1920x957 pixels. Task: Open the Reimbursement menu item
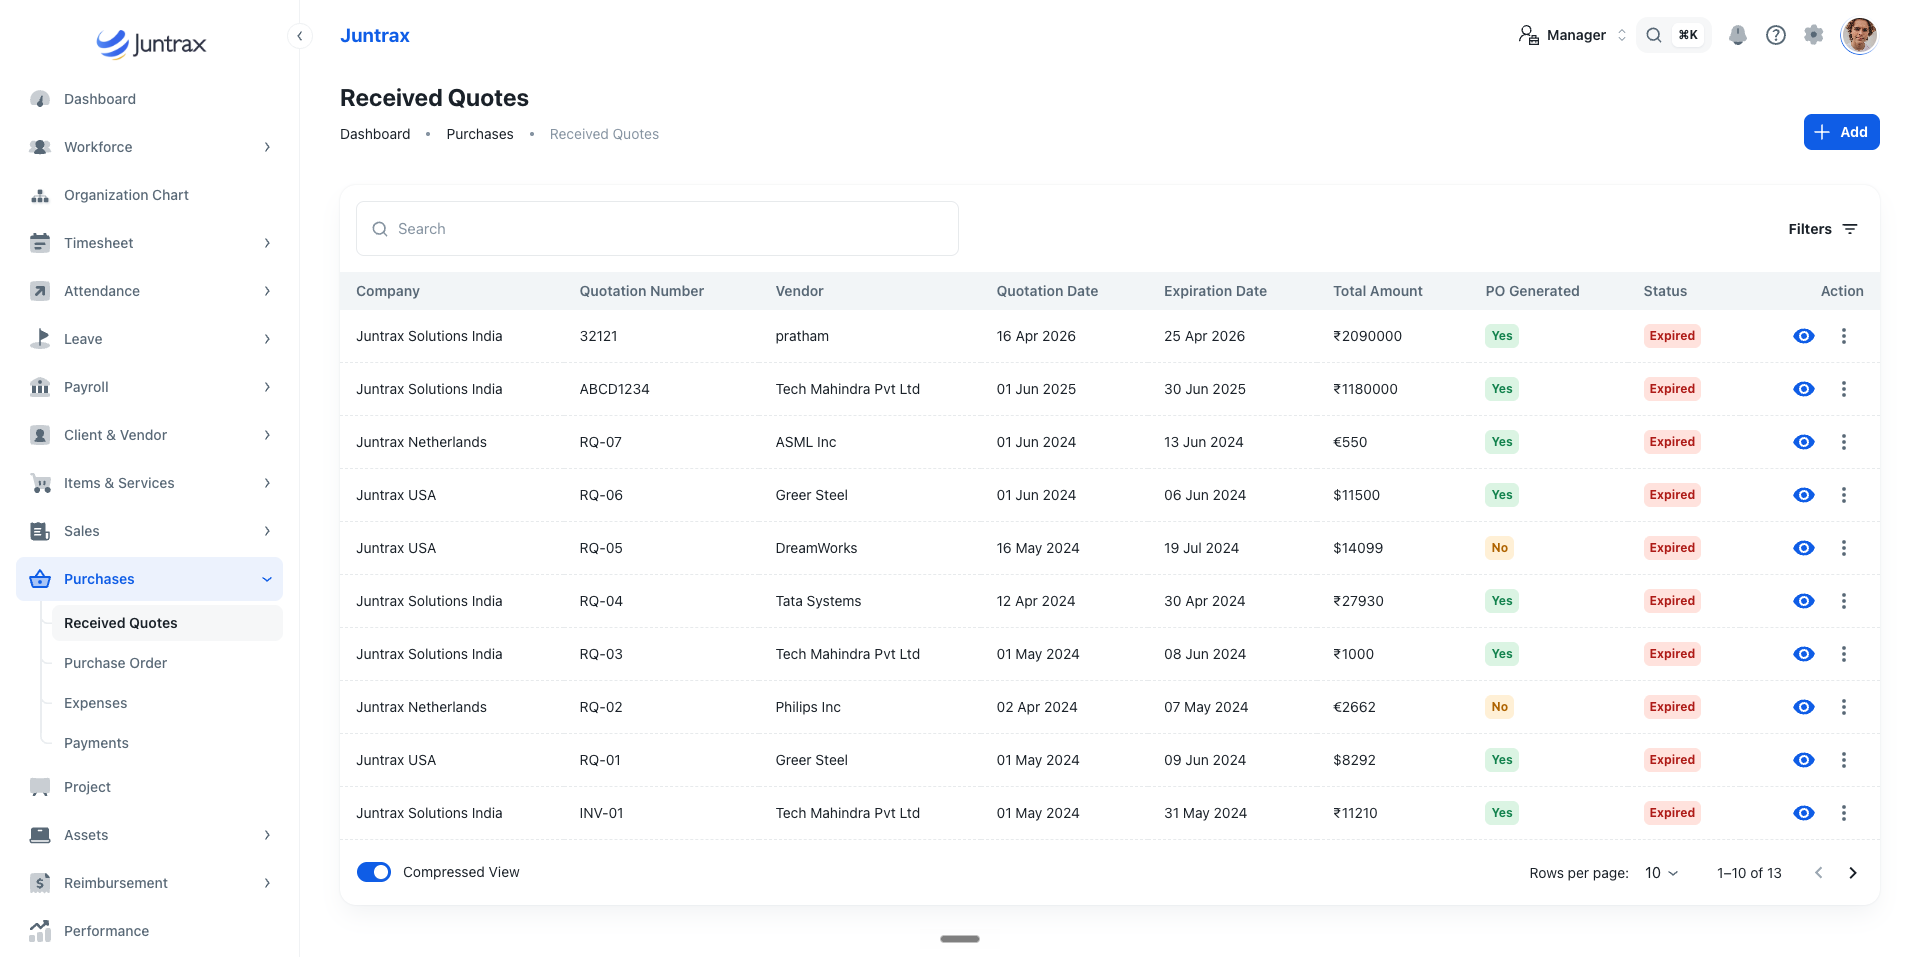tap(149, 883)
